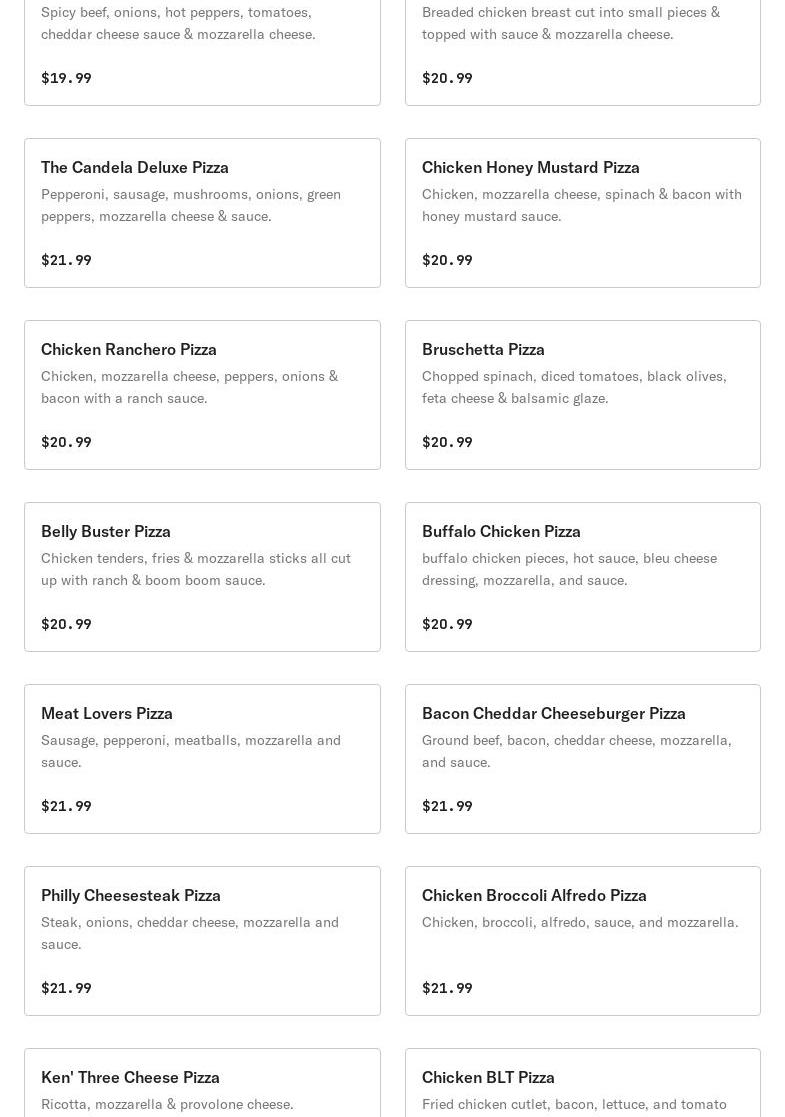Click The Candela Deluxe Pizza $21.99 price
Image resolution: width=785 pixels, height=1117 pixels.
(x=66, y=260)
